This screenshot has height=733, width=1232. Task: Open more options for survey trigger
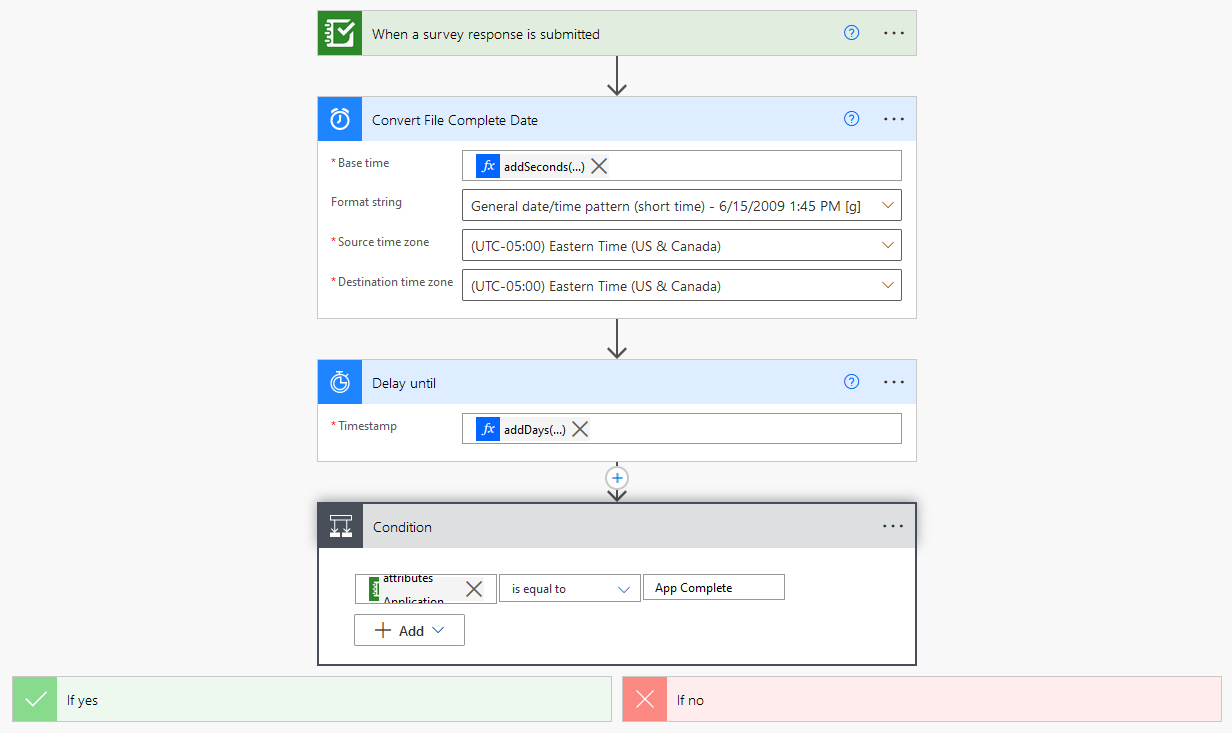pyautogui.click(x=893, y=33)
